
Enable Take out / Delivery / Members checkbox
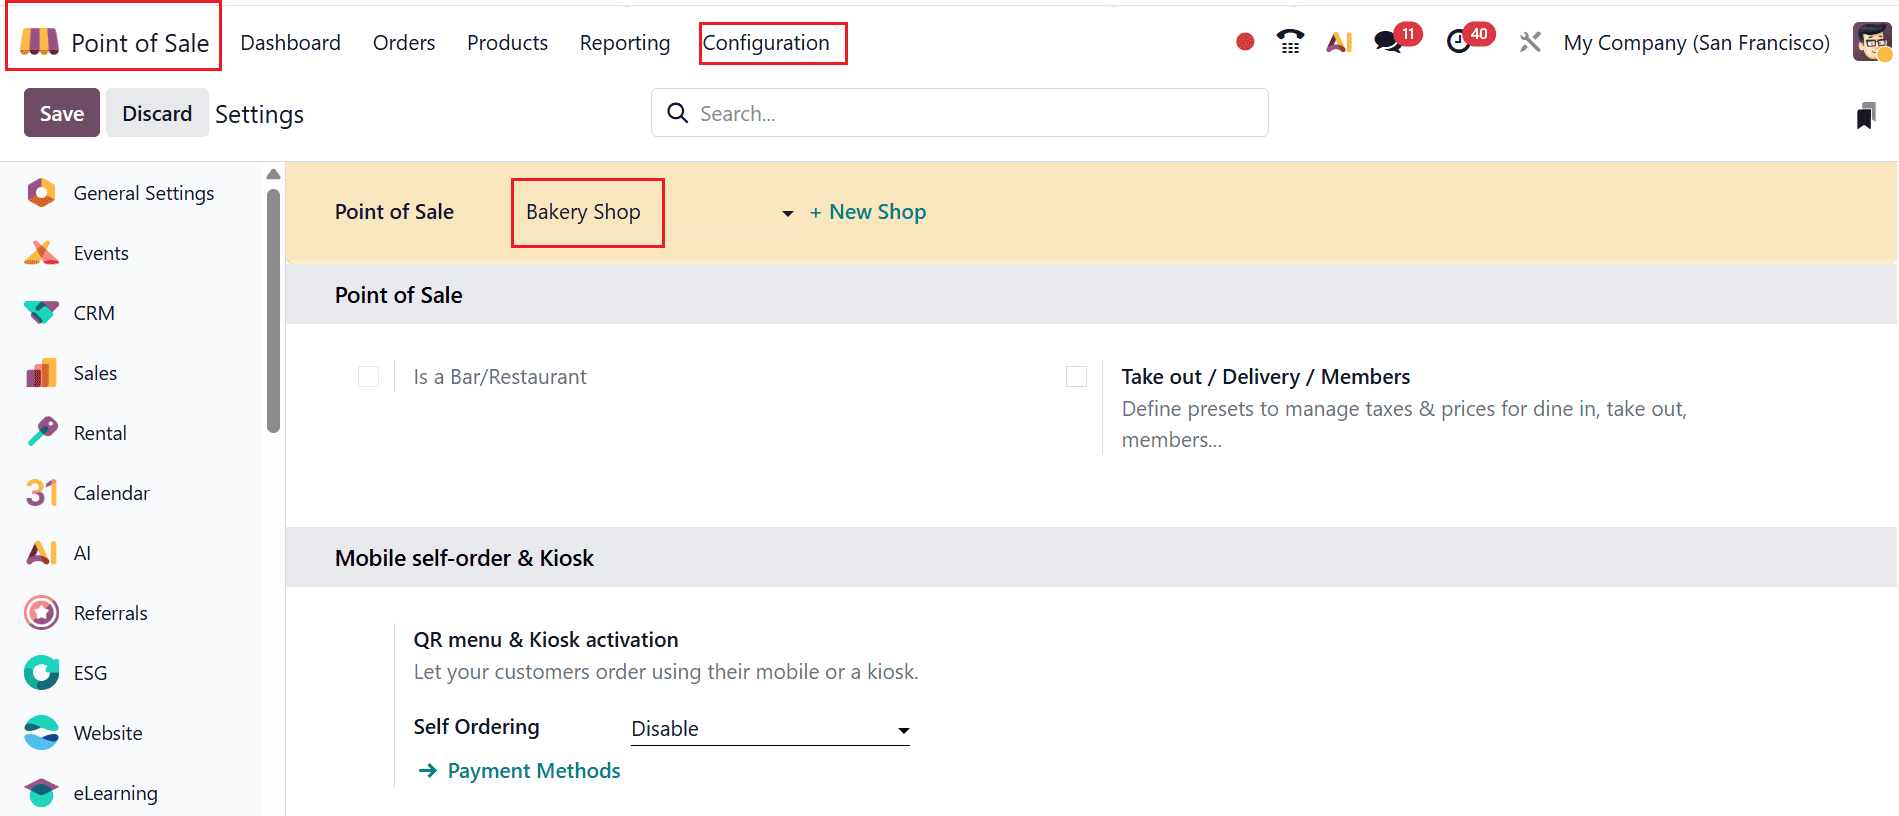pyautogui.click(x=1076, y=377)
